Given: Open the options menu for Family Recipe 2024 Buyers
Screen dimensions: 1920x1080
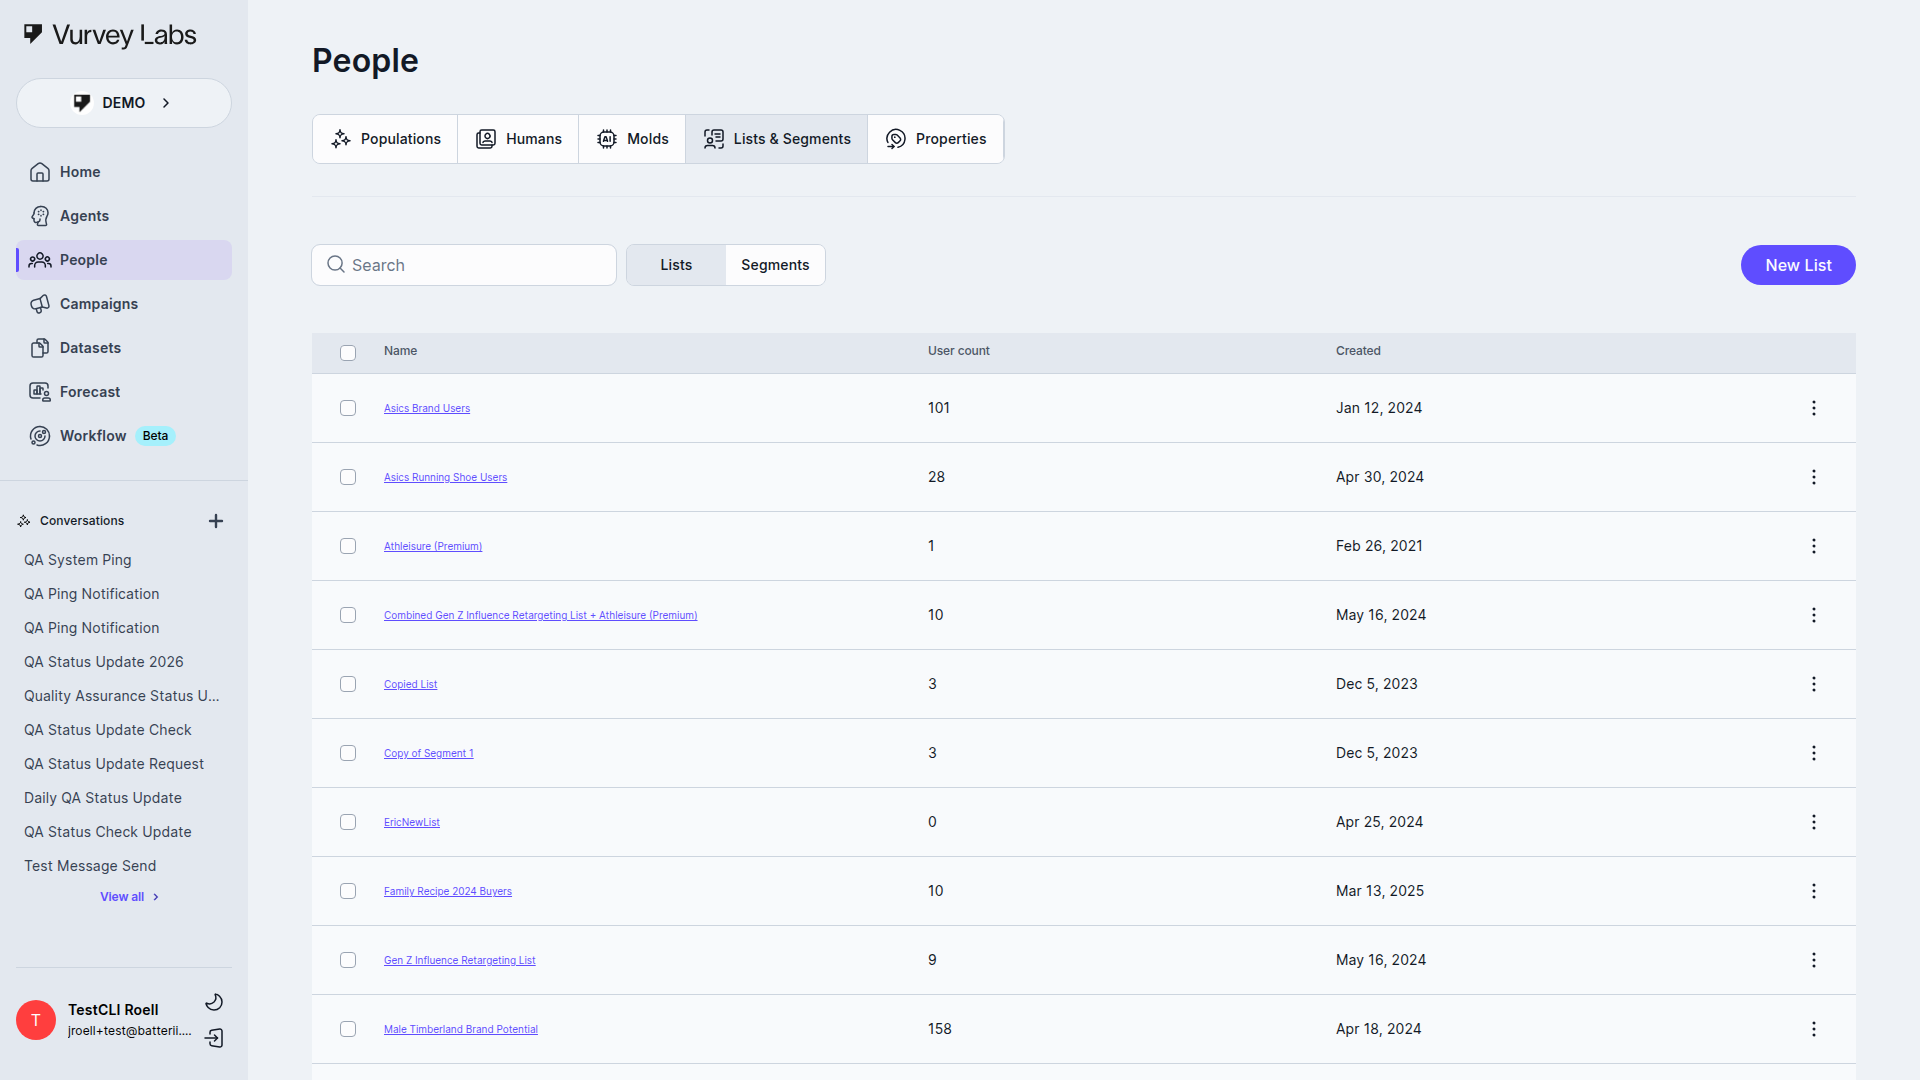Looking at the screenshot, I should click(1814, 891).
